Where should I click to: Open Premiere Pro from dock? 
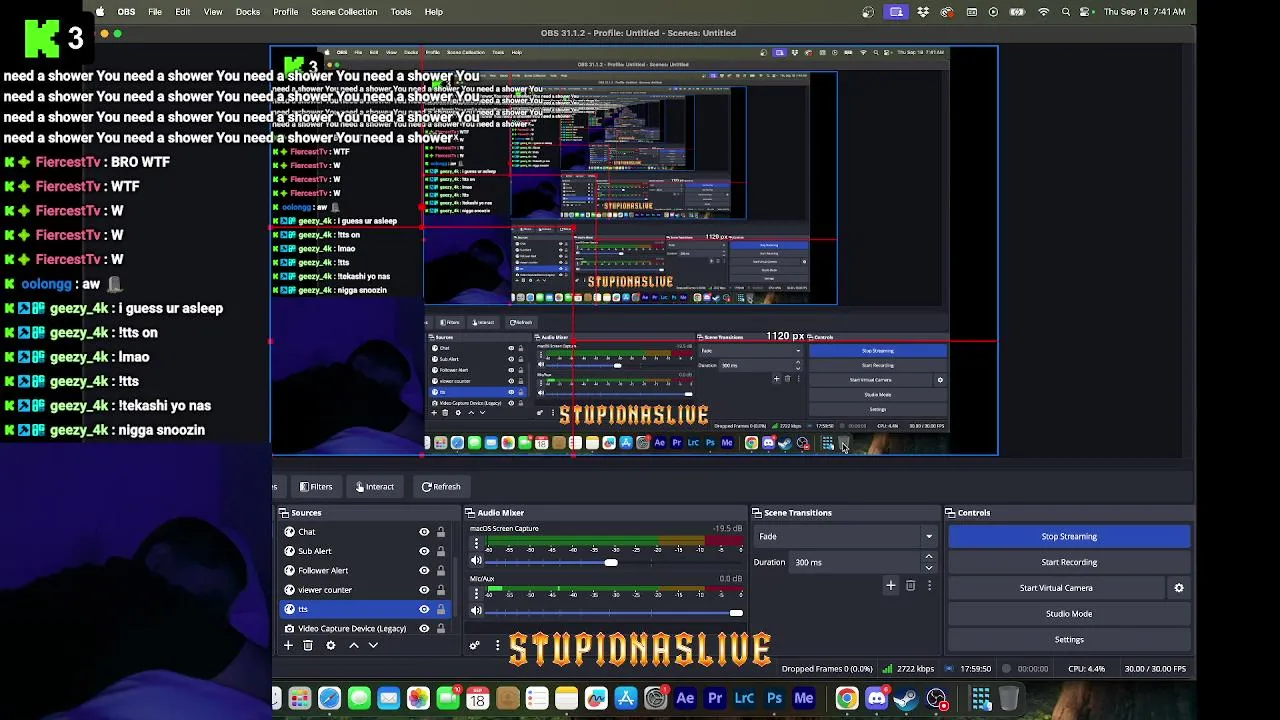(x=715, y=699)
